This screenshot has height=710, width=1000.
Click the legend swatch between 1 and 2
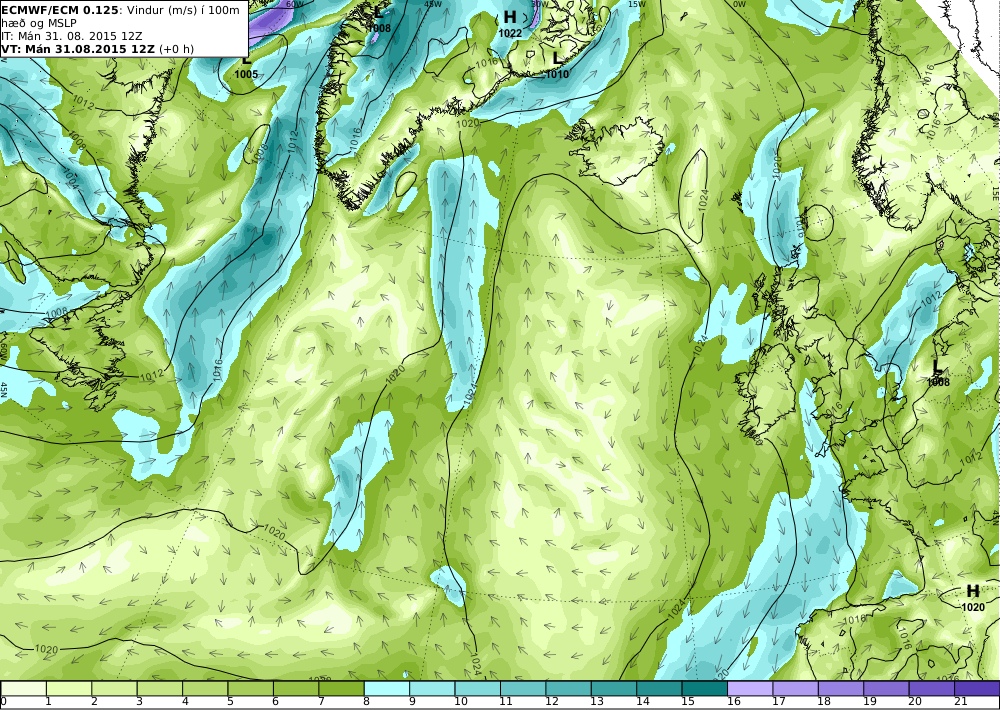click(x=69, y=688)
